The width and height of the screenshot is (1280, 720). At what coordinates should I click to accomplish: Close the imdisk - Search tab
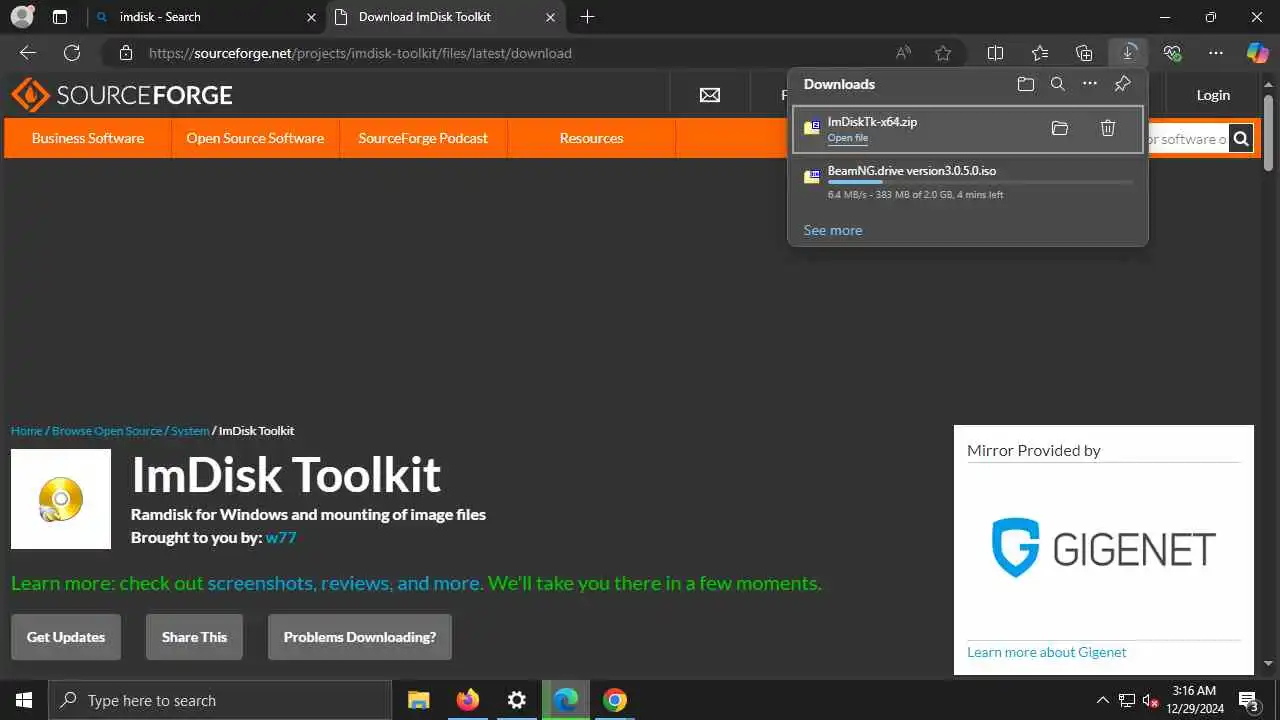coord(311,17)
